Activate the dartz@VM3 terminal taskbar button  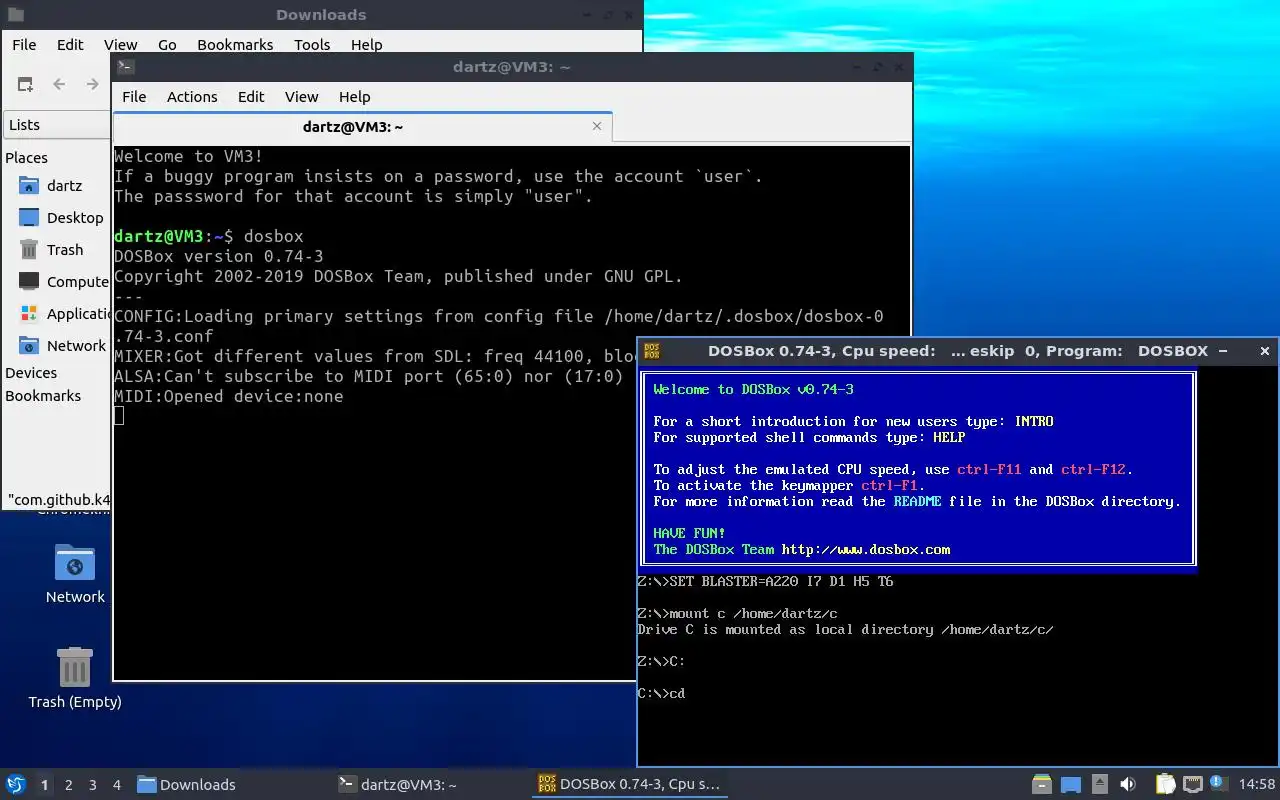pos(430,784)
